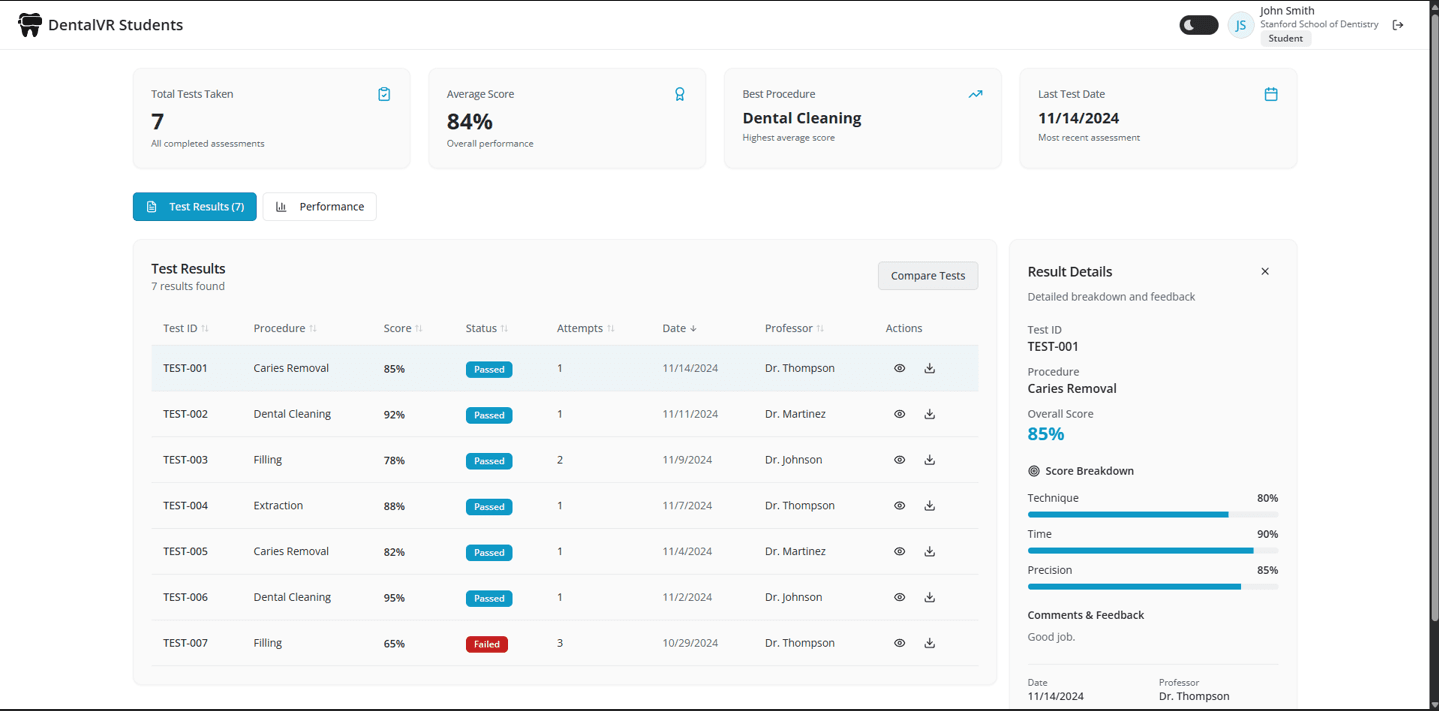Download TEST-001 result

tap(930, 368)
